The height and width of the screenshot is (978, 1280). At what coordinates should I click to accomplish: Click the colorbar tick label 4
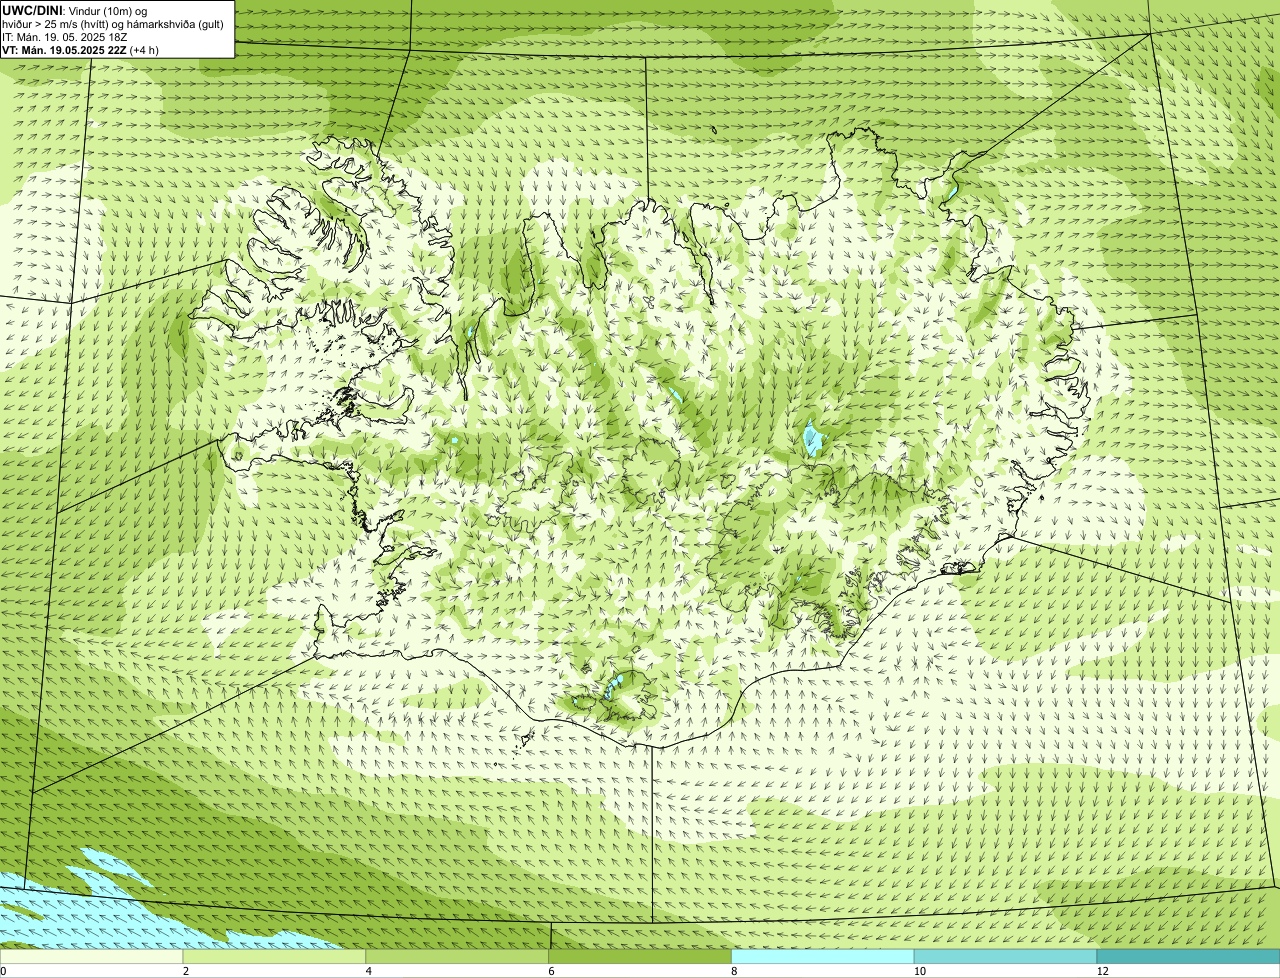[x=368, y=971]
